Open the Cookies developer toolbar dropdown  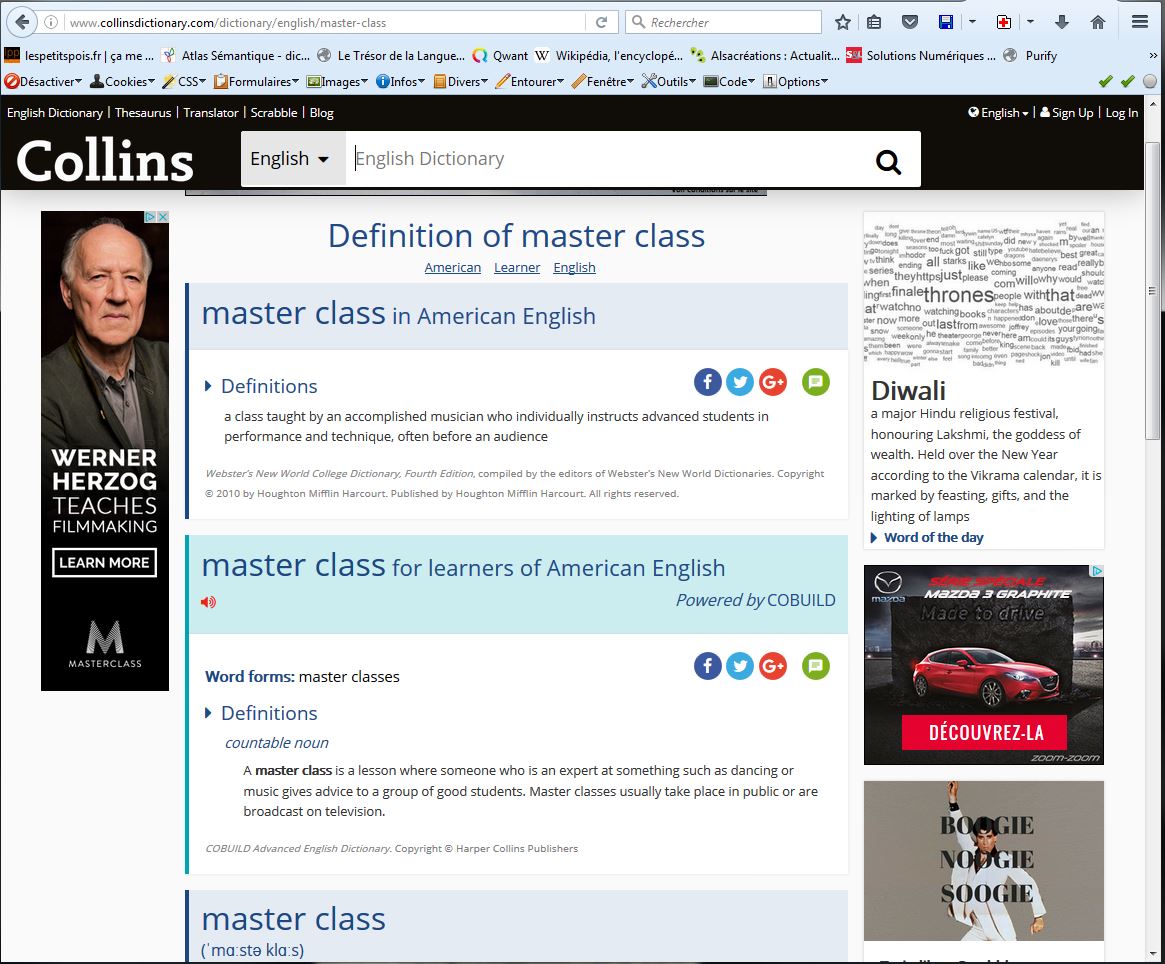pyautogui.click(x=123, y=81)
